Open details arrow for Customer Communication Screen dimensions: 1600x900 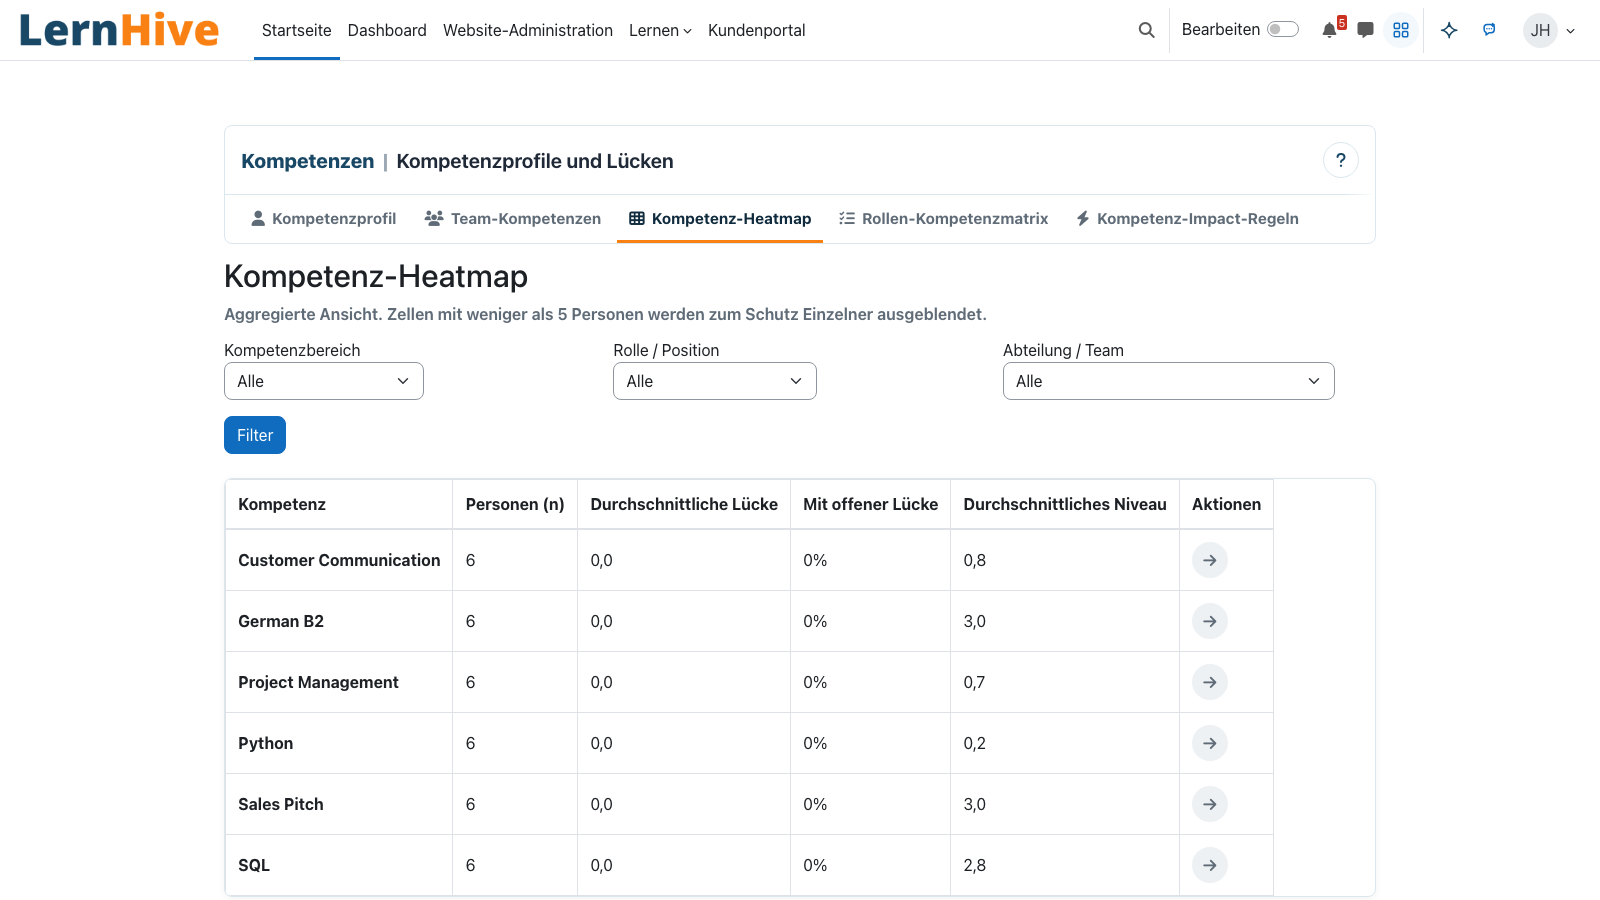1210,560
